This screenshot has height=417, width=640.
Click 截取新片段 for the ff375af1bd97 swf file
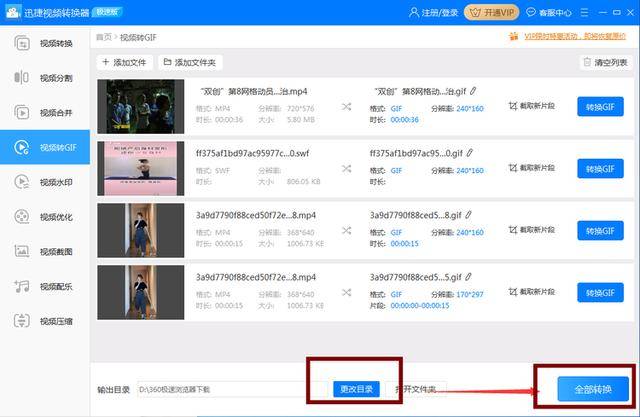click(x=531, y=168)
